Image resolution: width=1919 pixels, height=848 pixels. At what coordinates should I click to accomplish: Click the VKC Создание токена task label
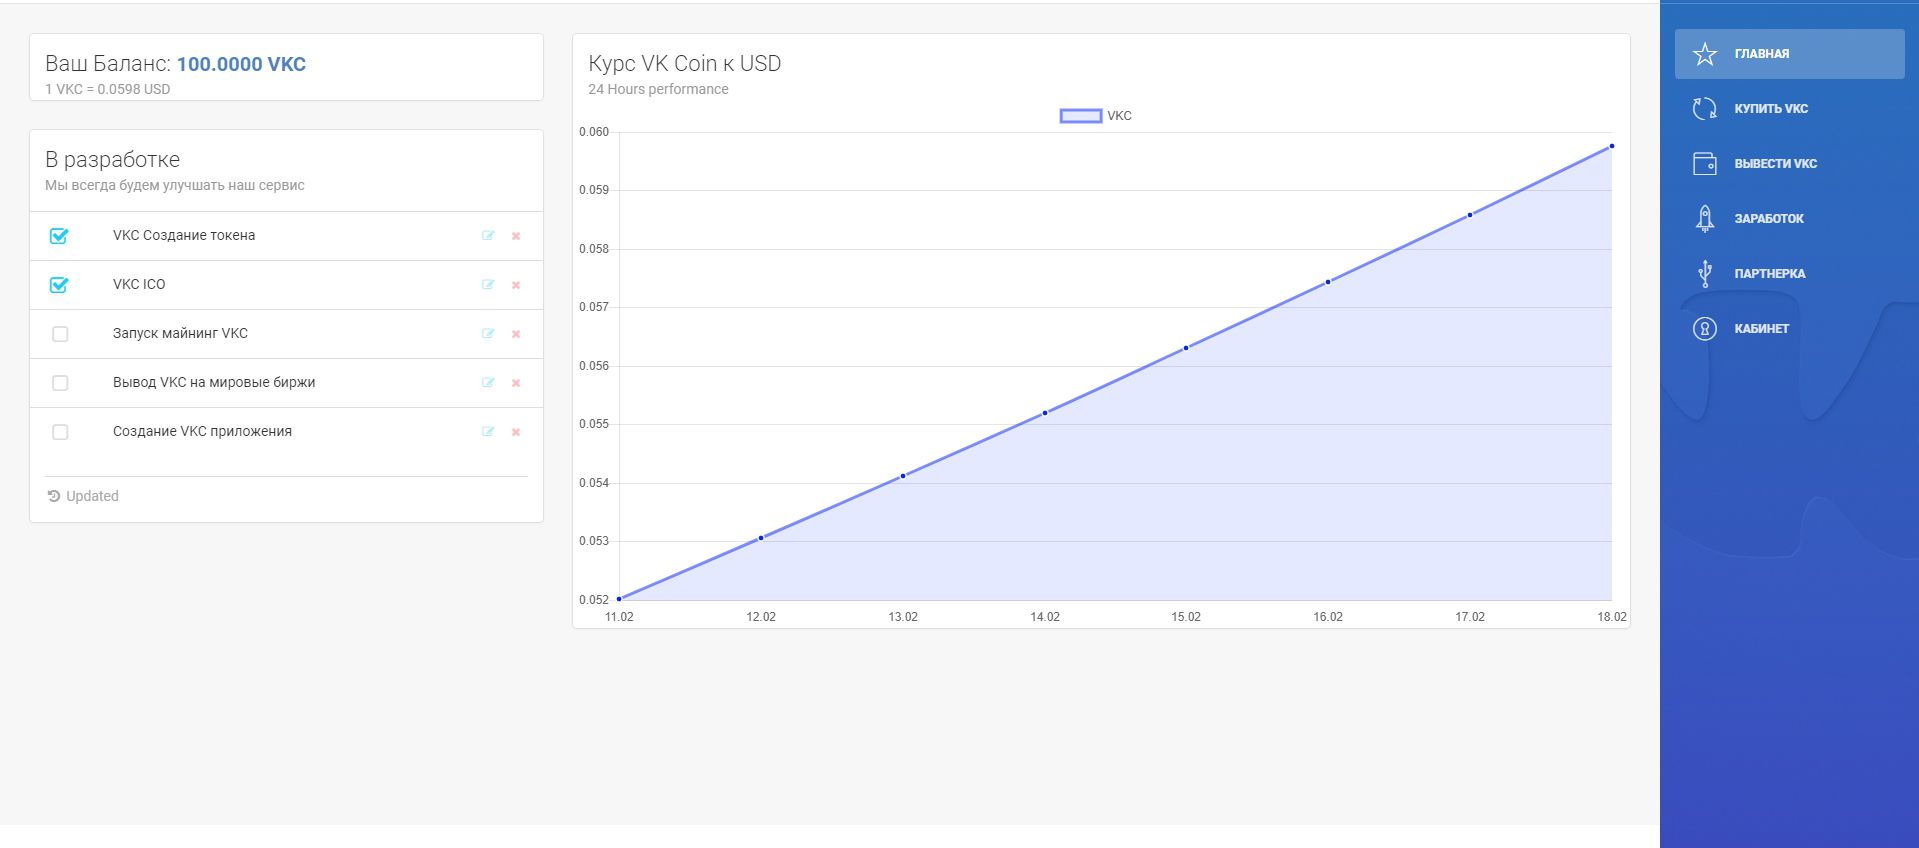click(x=184, y=236)
